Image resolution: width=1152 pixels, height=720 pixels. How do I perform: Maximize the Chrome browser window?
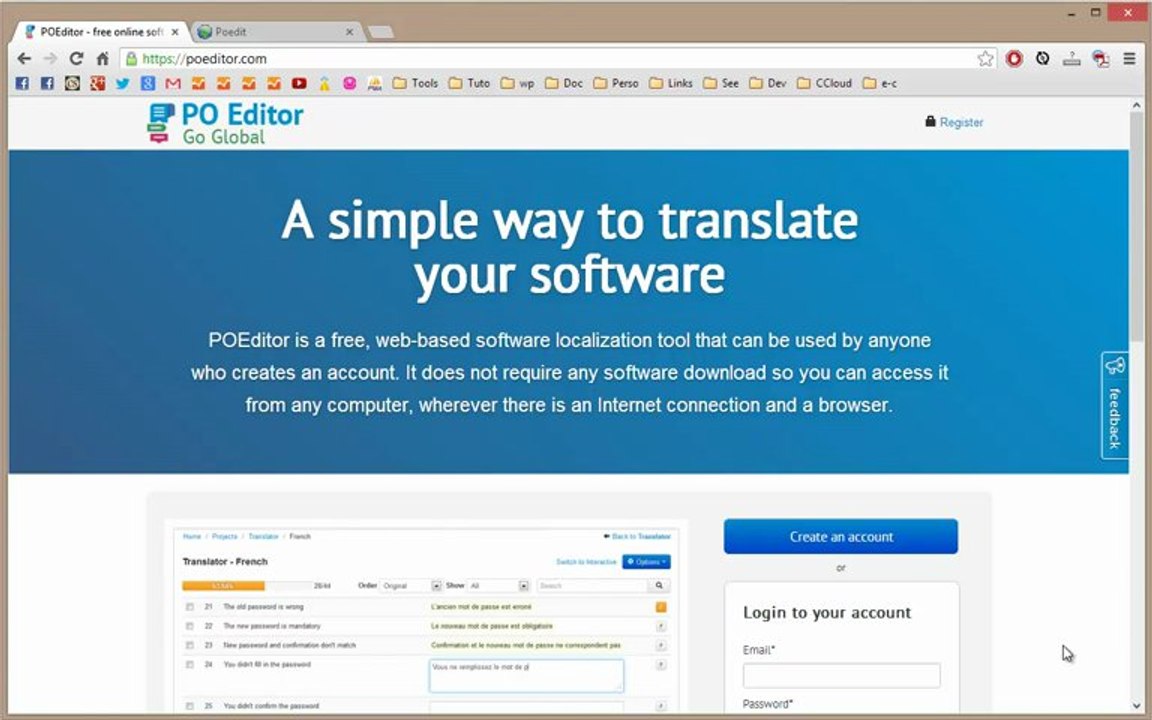click(x=1095, y=12)
